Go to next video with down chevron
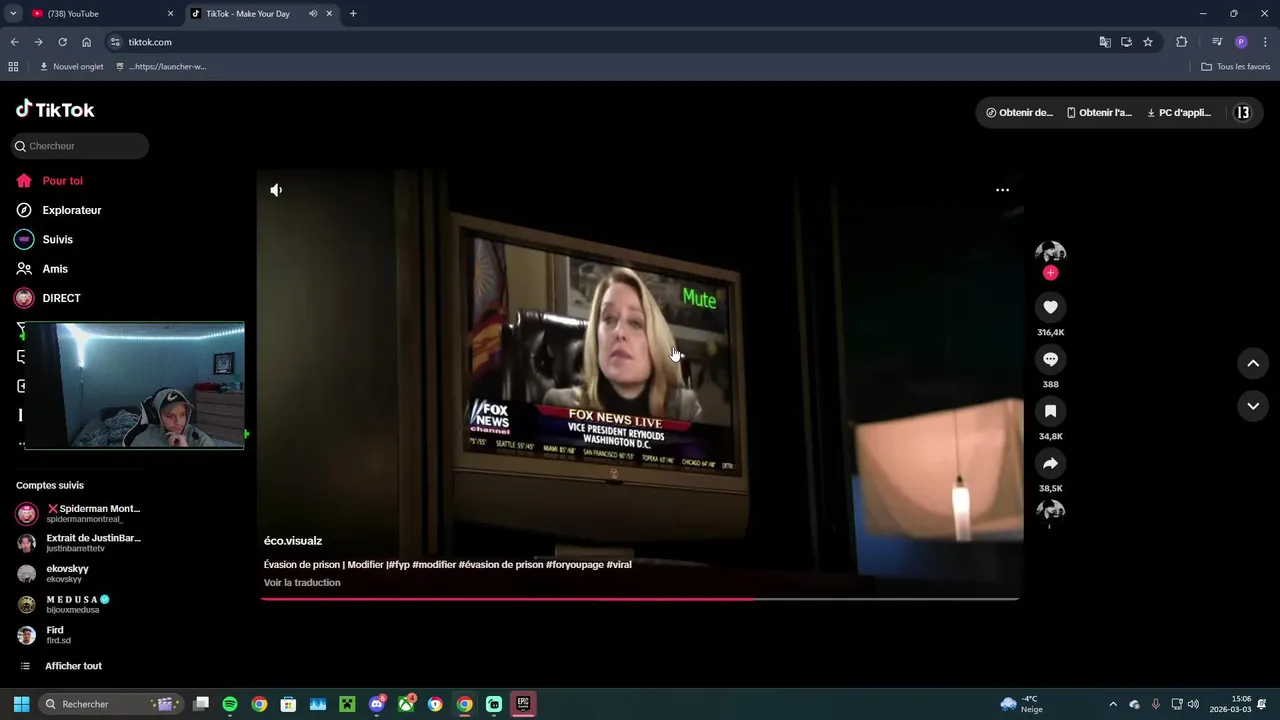Screen dimensions: 1280x720 [x=1253, y=406]
